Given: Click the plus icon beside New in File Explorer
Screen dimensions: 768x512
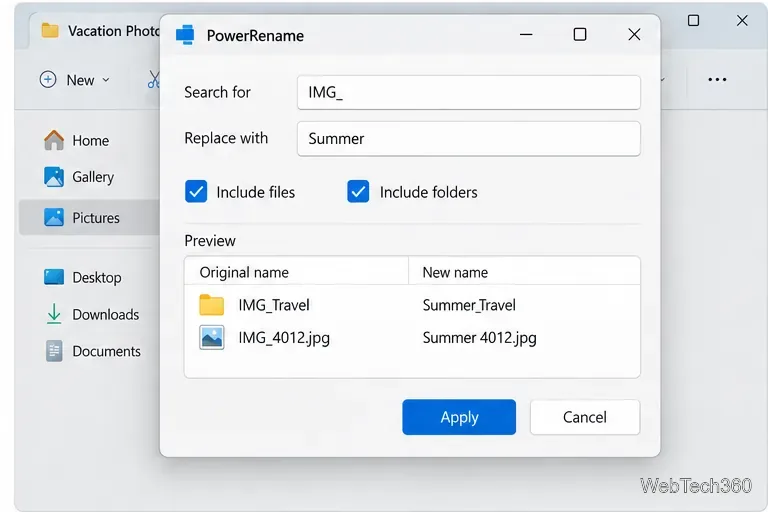Looking at the screenshot, I should [x=48, y=79].
